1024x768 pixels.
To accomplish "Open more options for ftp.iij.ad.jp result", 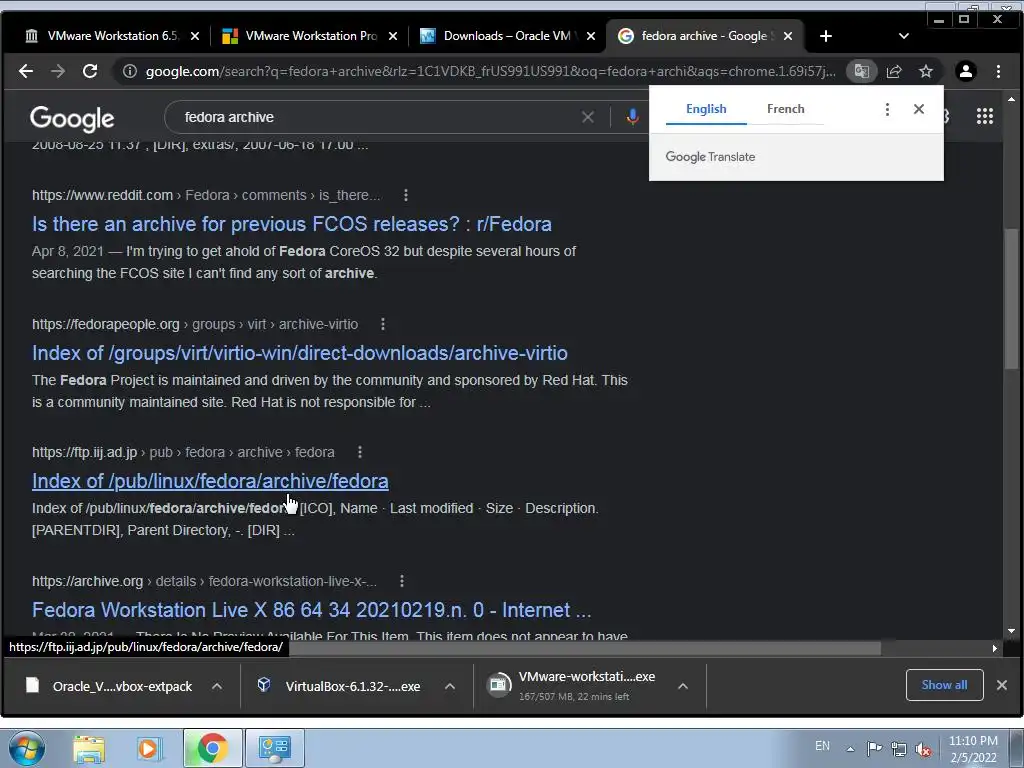I will coord(360,452).
